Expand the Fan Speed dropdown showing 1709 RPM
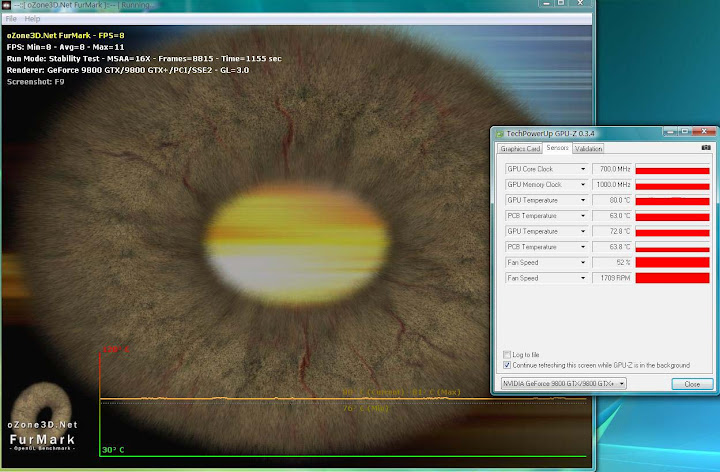Screen dimensions: 720x472 (x=582, y=278)
